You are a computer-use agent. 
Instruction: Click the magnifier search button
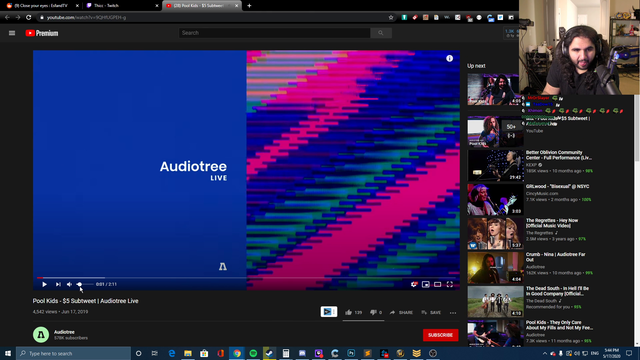coord(381,33)
